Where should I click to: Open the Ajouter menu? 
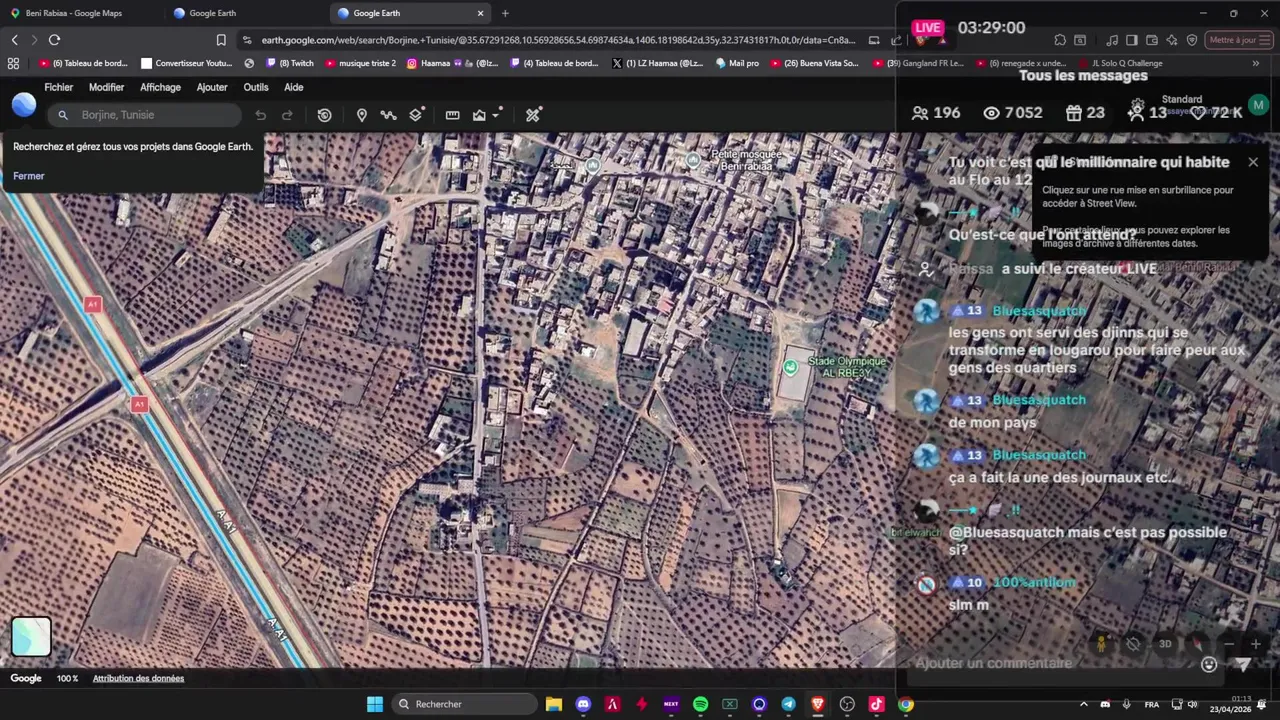coord(212,87)
